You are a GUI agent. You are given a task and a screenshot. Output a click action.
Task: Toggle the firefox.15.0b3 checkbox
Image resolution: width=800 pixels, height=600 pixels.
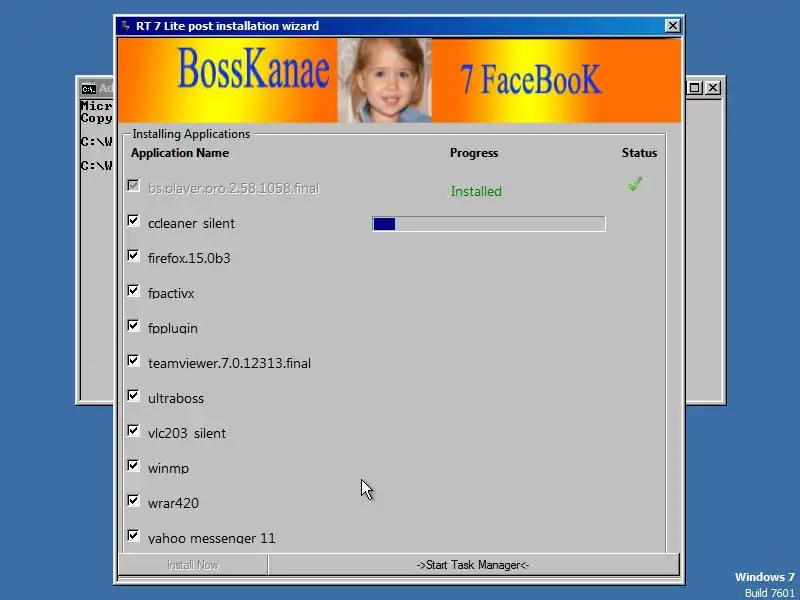(133, 255)
